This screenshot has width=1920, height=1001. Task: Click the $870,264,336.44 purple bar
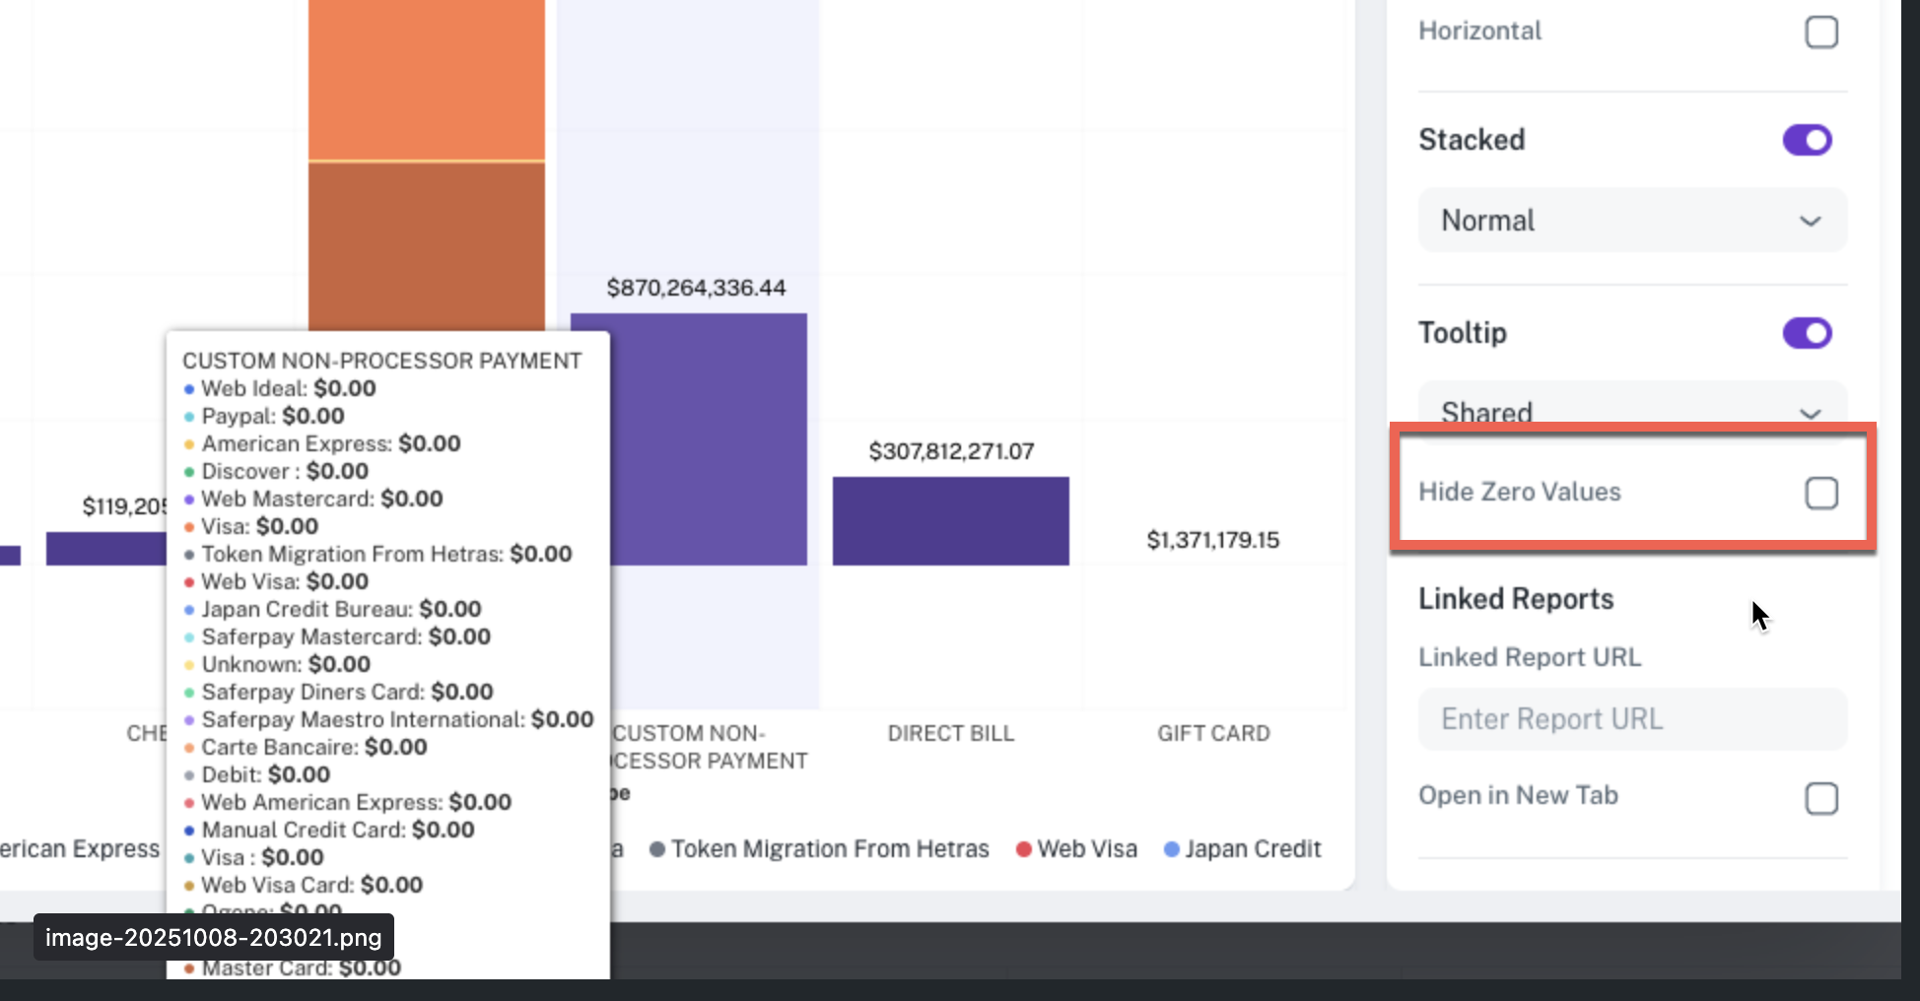(708, 440)
